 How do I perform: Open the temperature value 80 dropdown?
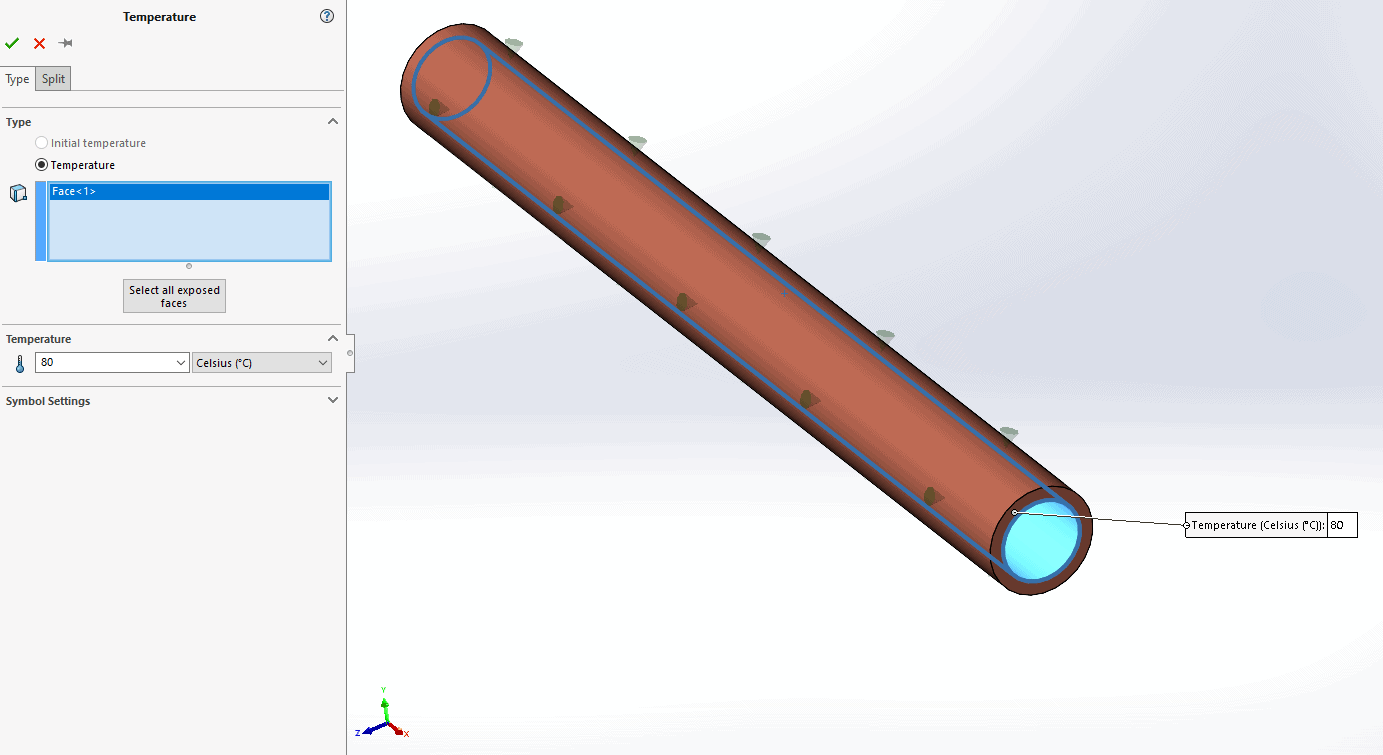point(181,363)
